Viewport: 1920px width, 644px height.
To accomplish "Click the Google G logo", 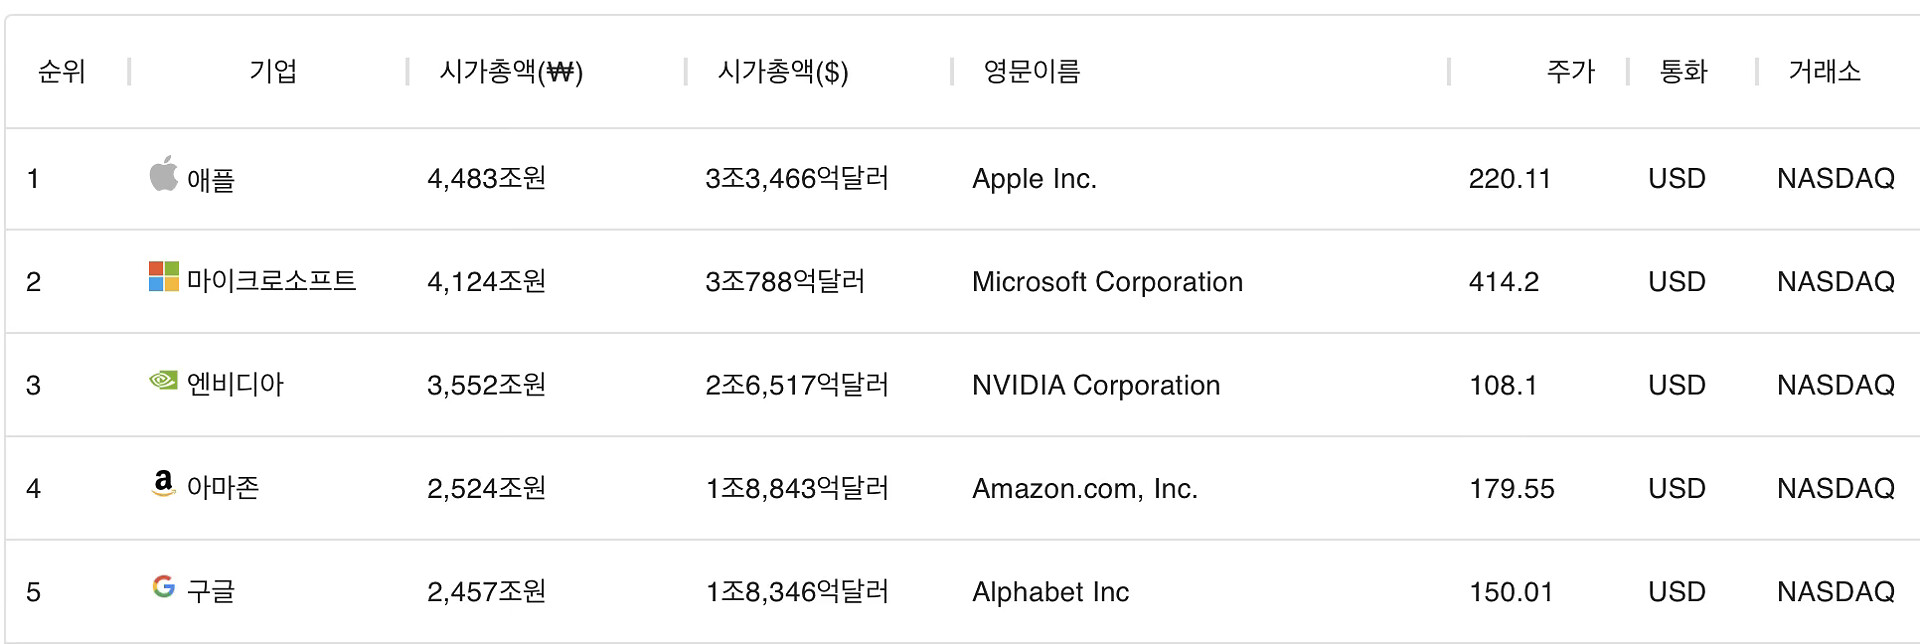I will [163, 587].
